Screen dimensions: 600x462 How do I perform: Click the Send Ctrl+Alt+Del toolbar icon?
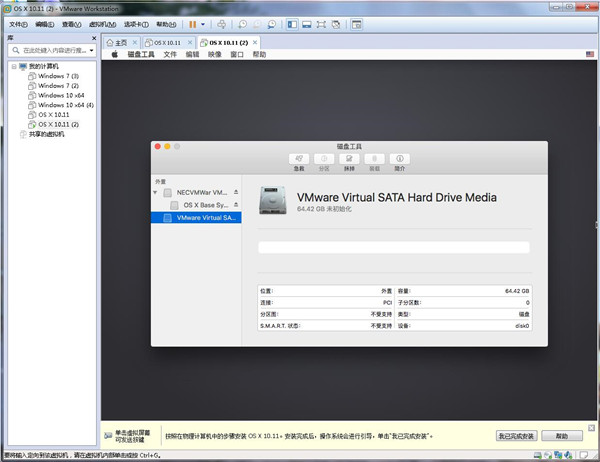click(221, 24)
